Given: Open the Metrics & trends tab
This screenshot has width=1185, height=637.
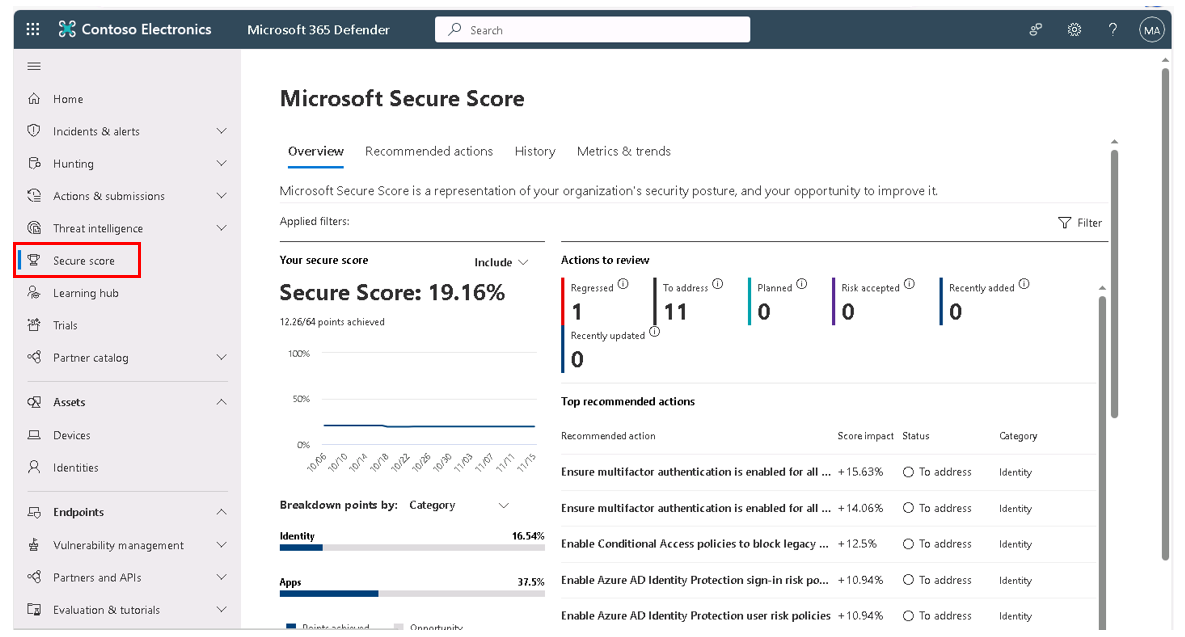Looking at the screenshot, I should [623, 151].
